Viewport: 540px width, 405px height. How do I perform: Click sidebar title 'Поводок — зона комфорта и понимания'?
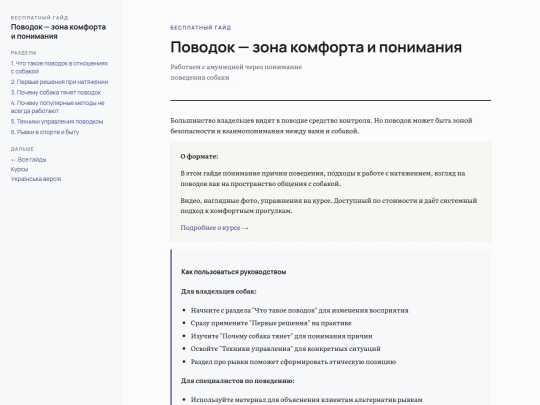click(x=58, y=32)
